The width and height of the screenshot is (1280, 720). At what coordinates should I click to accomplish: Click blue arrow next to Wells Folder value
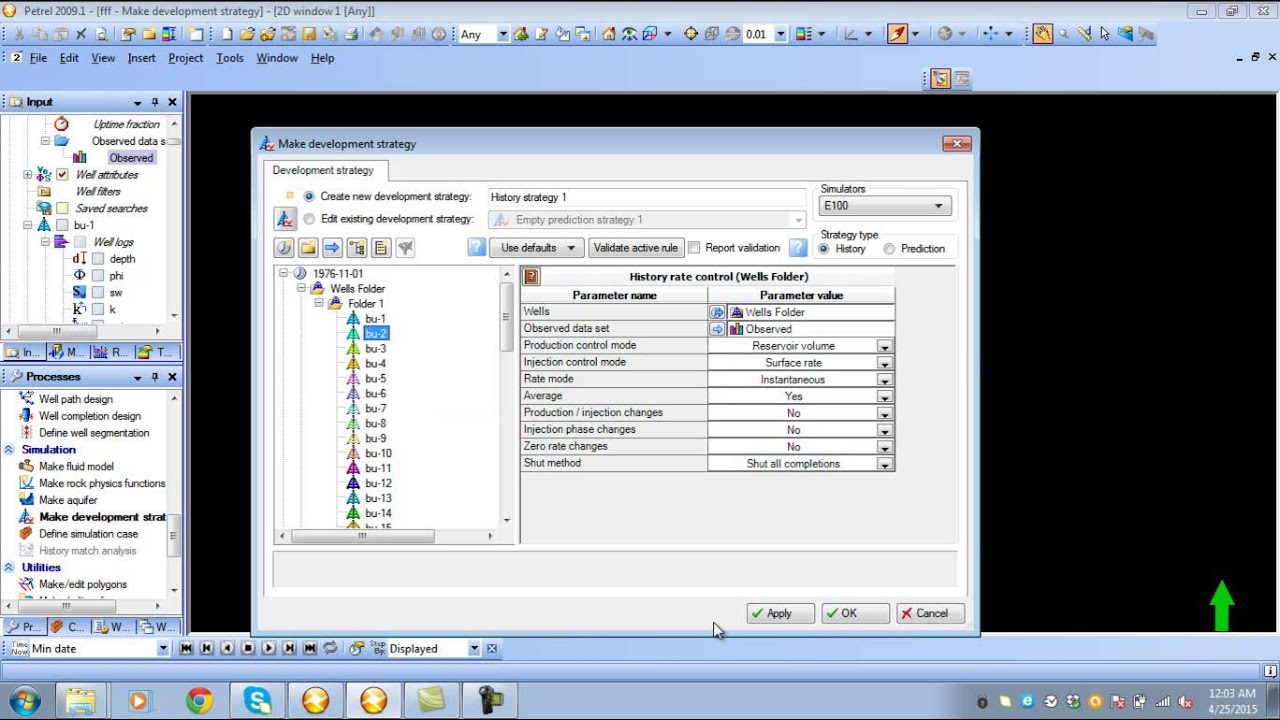pyautogui.click(x=717, y=312)
